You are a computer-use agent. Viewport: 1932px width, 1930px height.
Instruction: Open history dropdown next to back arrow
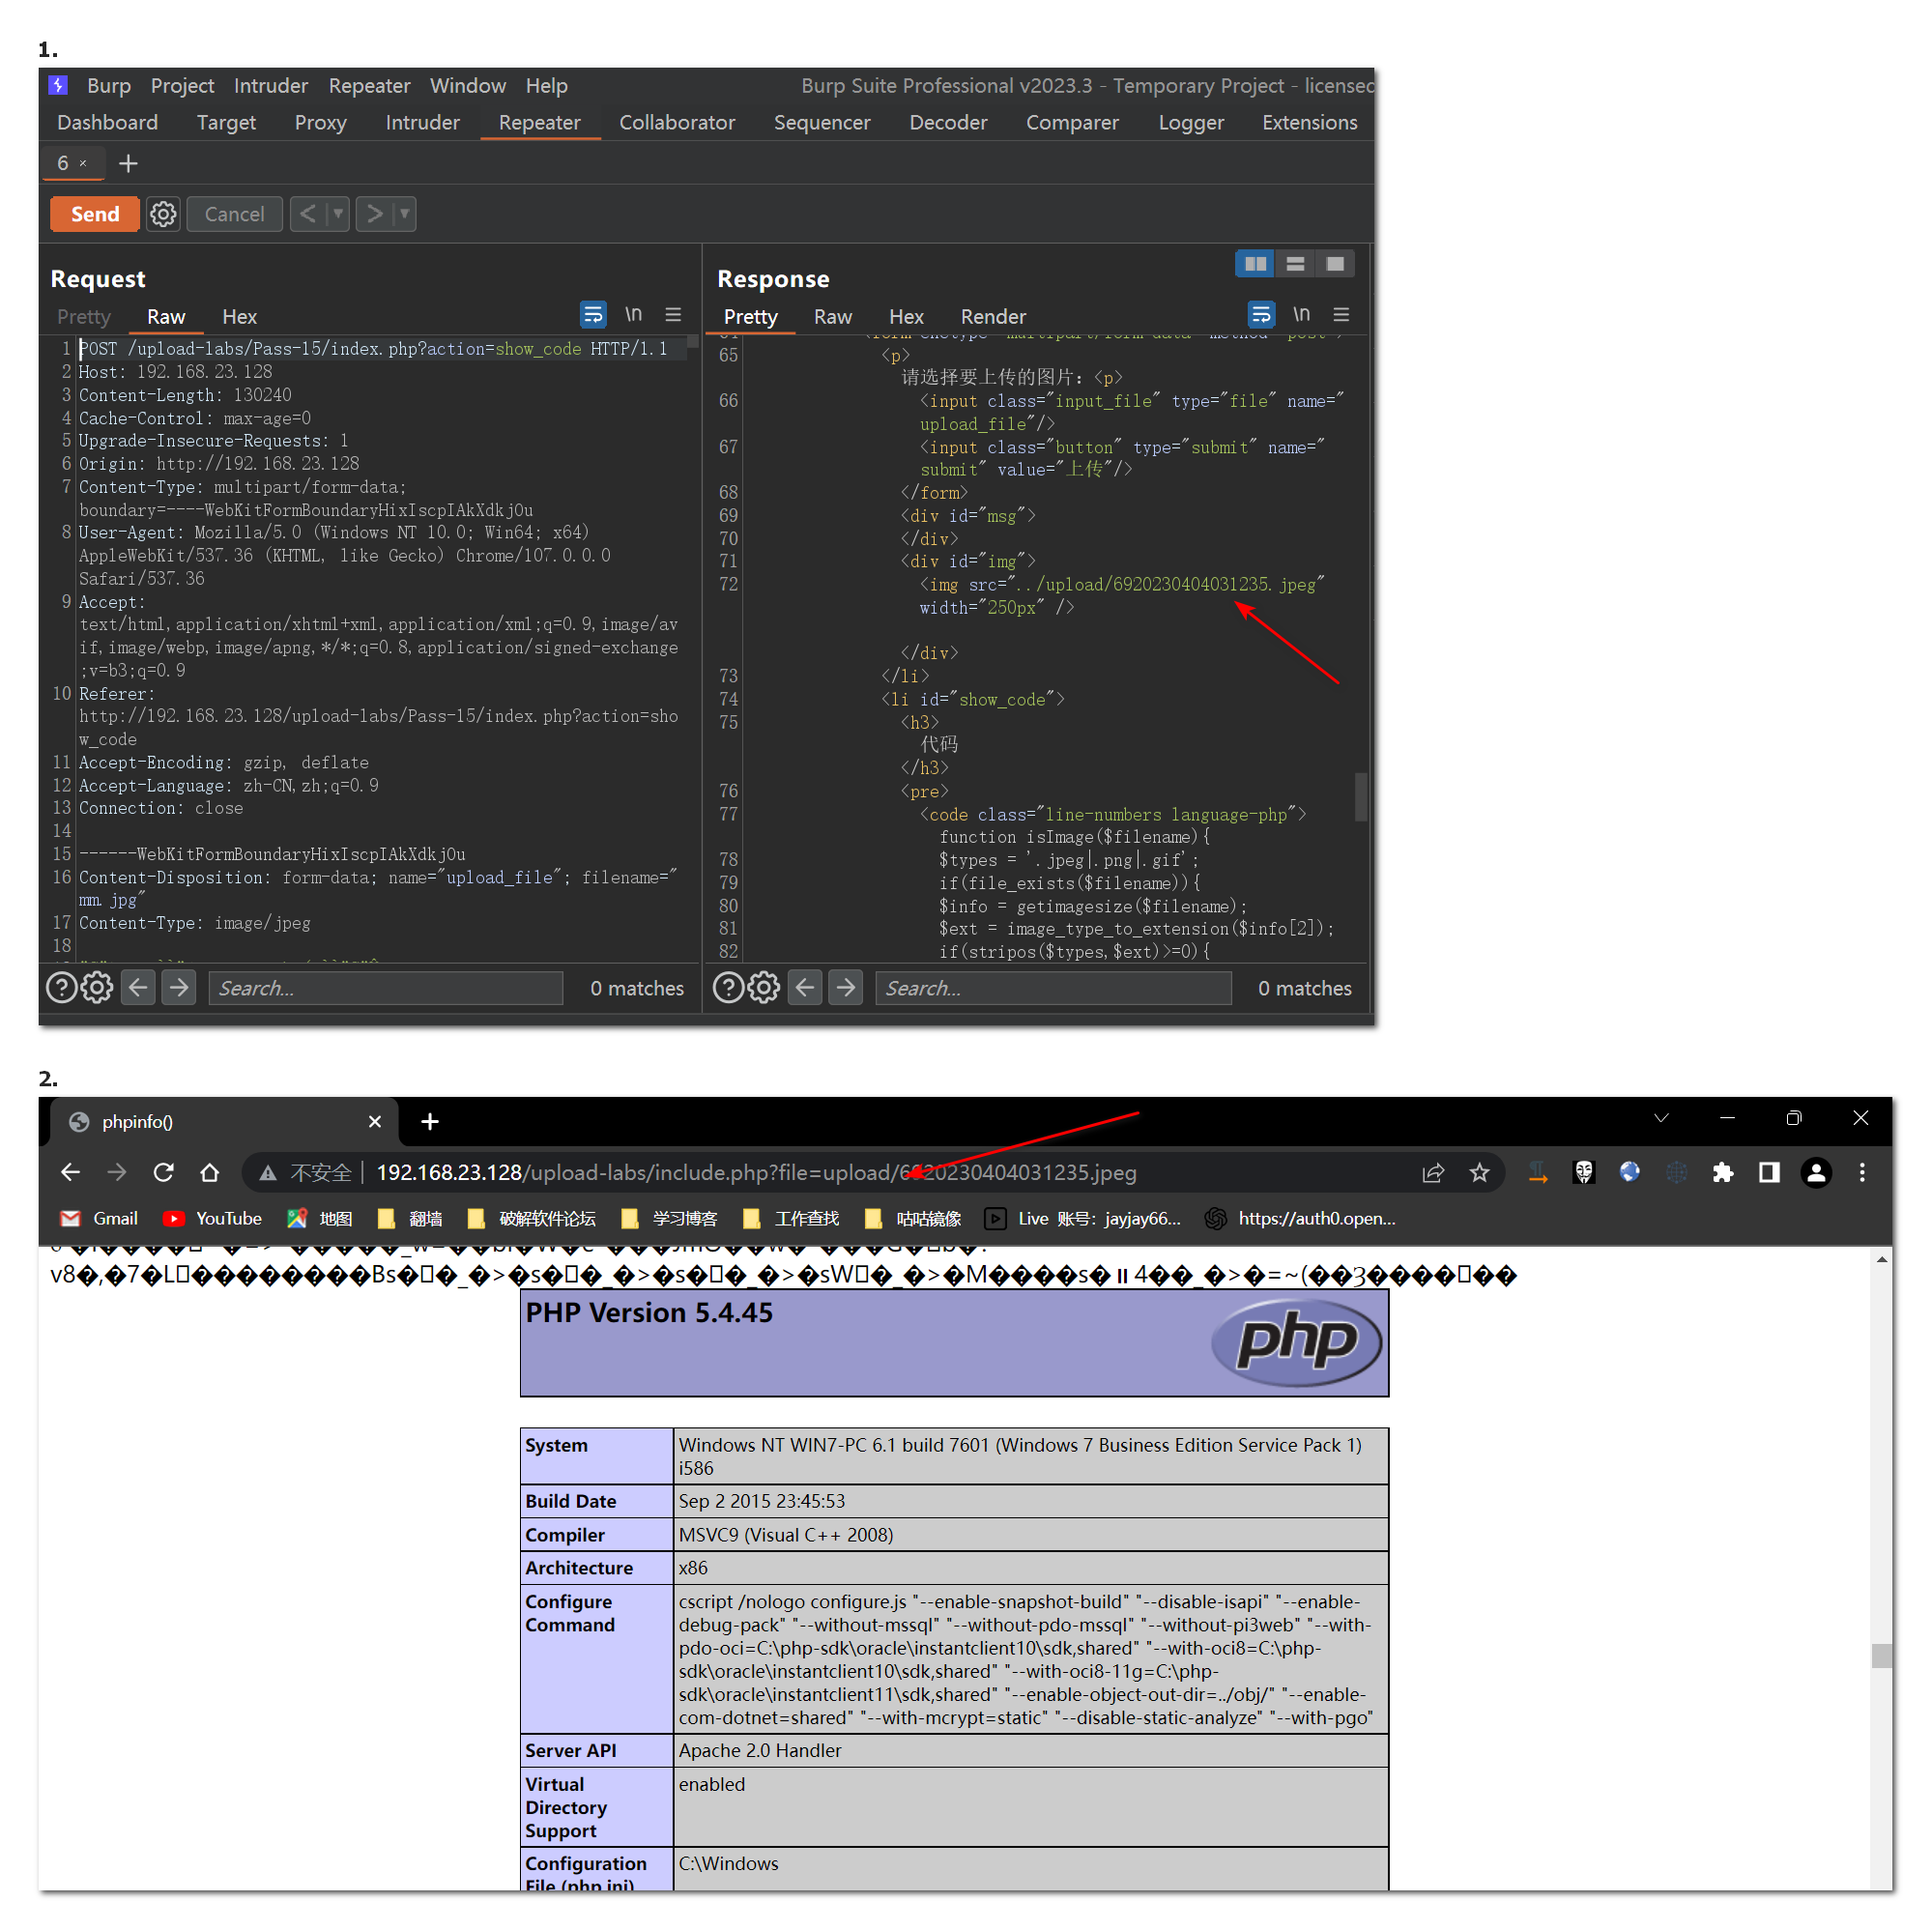(338, 214)
